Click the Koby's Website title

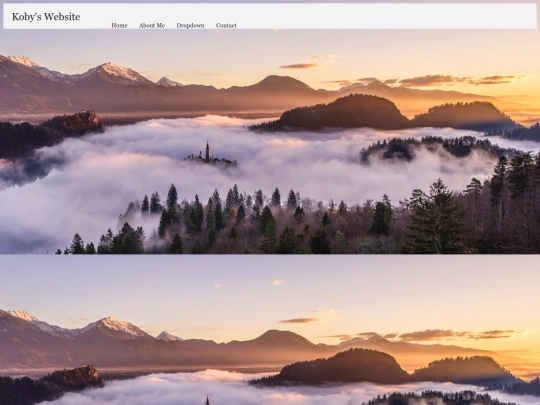(x=46, y=17)
